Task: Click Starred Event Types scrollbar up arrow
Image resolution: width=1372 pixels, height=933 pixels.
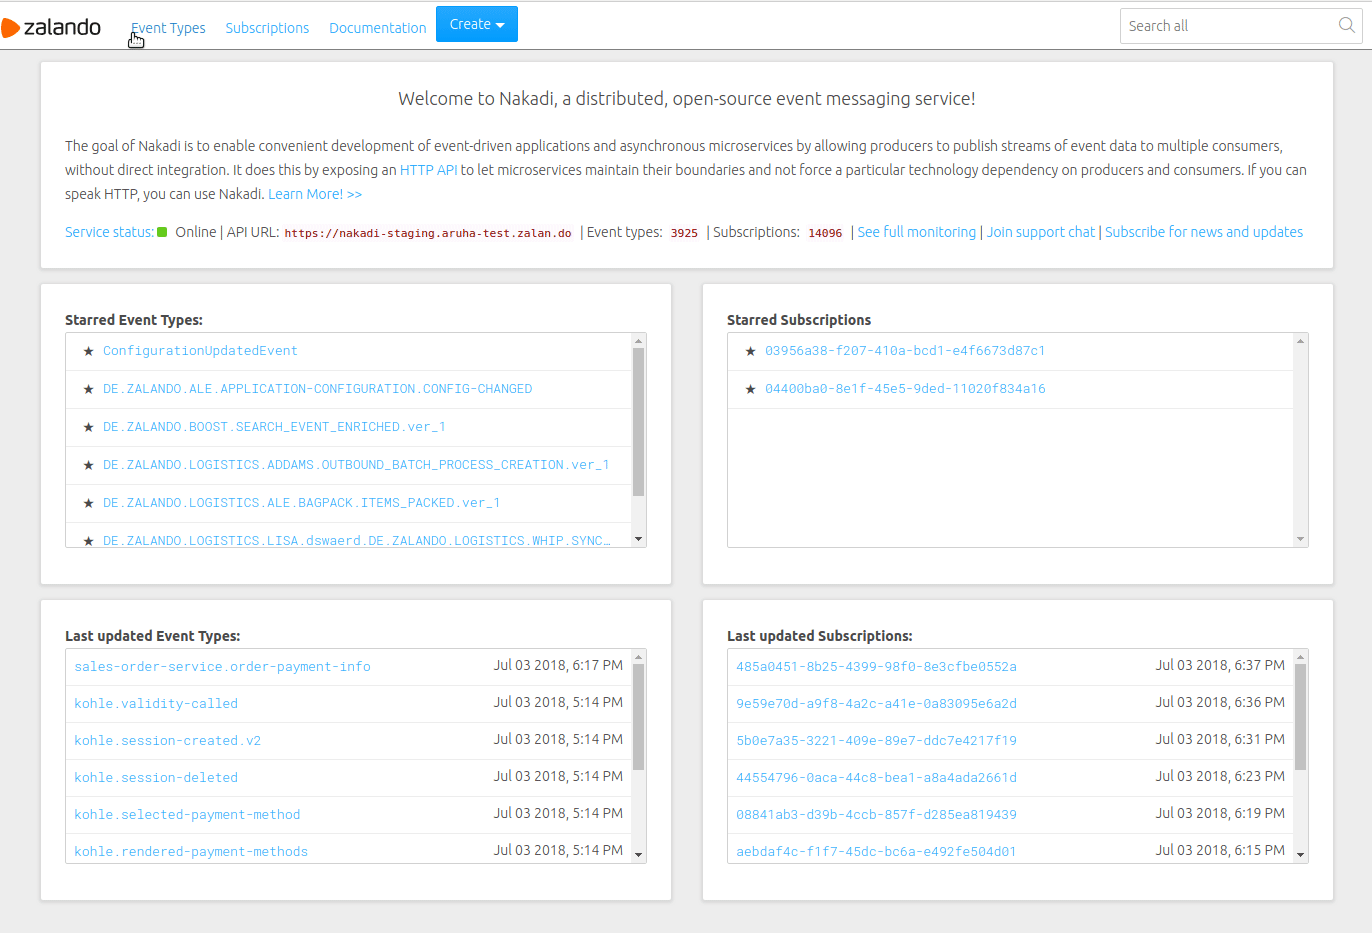Action: [638, 341]
